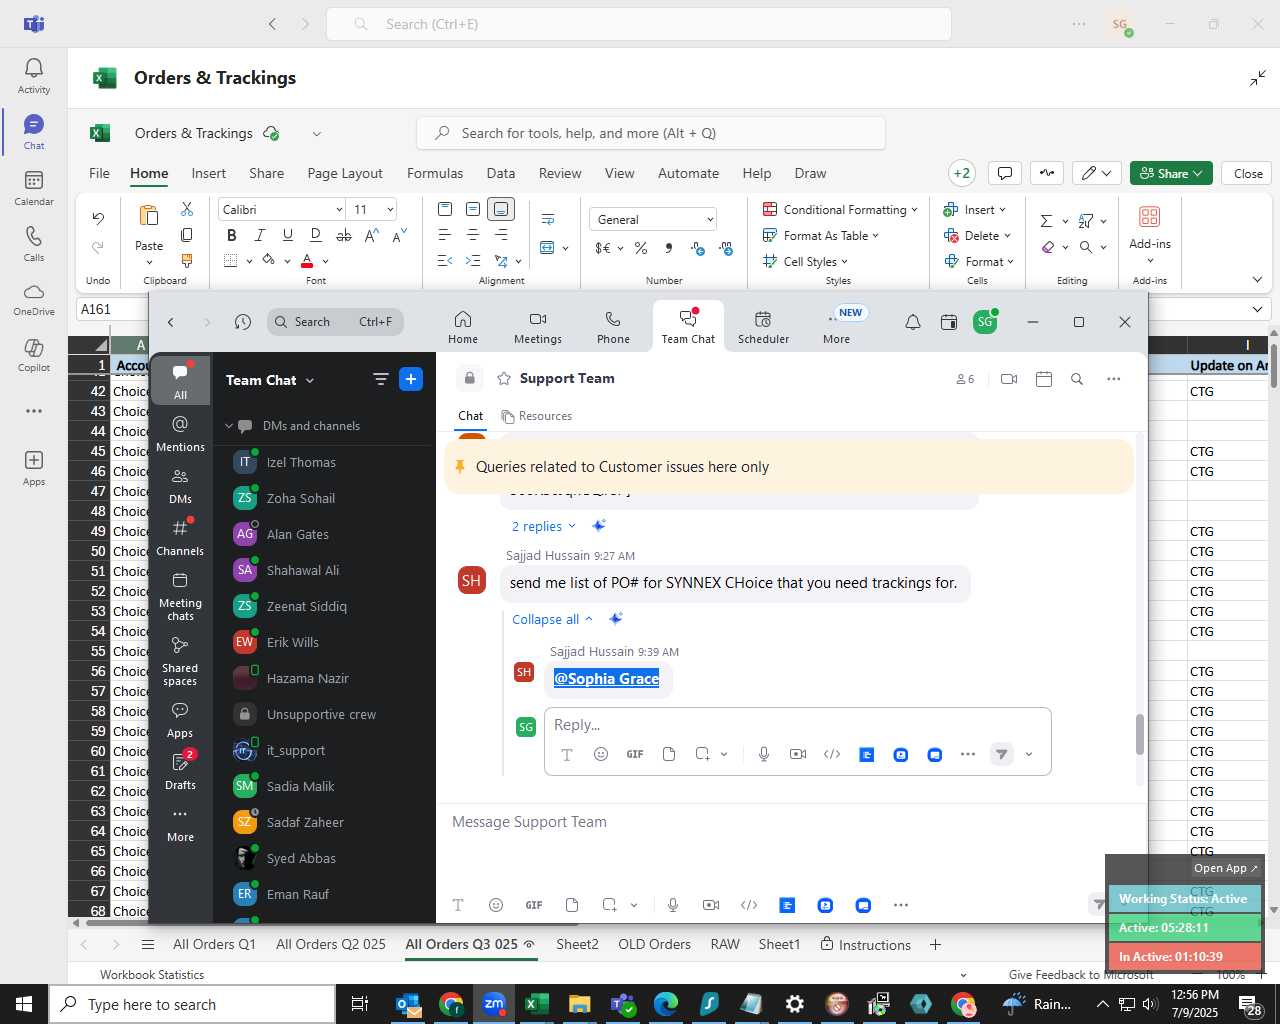Click the green Share button
Image resolution: width=1280 pixels, height=1024 pixels.
[1171, 173]
